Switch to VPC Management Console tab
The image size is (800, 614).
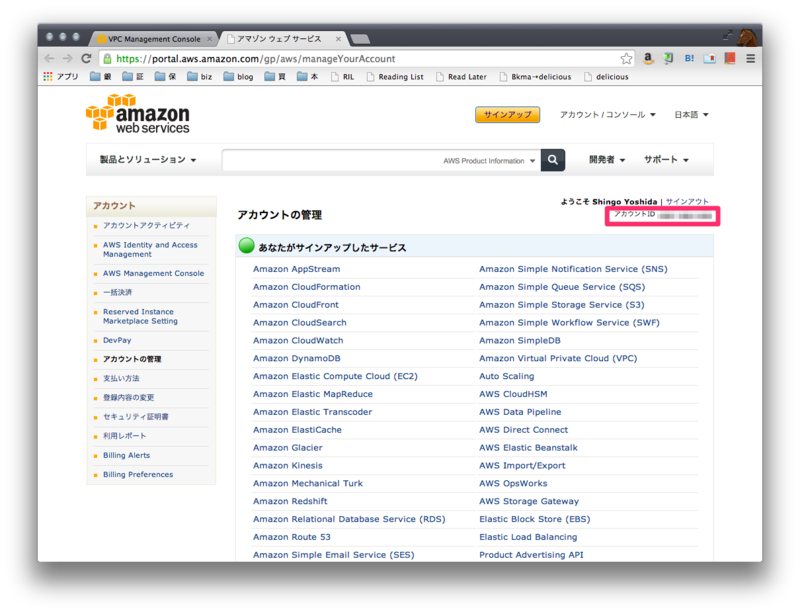click(x=154, y=39)
